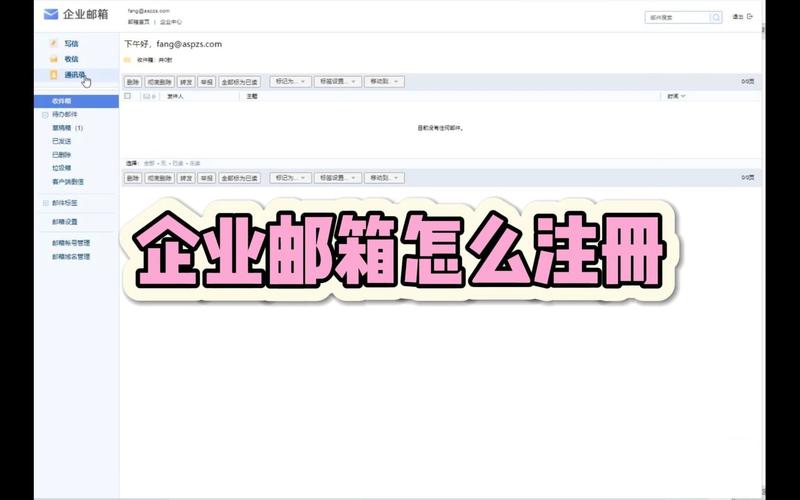Sort by the 时间 column header
800x500 pixels.
point(676,96)
